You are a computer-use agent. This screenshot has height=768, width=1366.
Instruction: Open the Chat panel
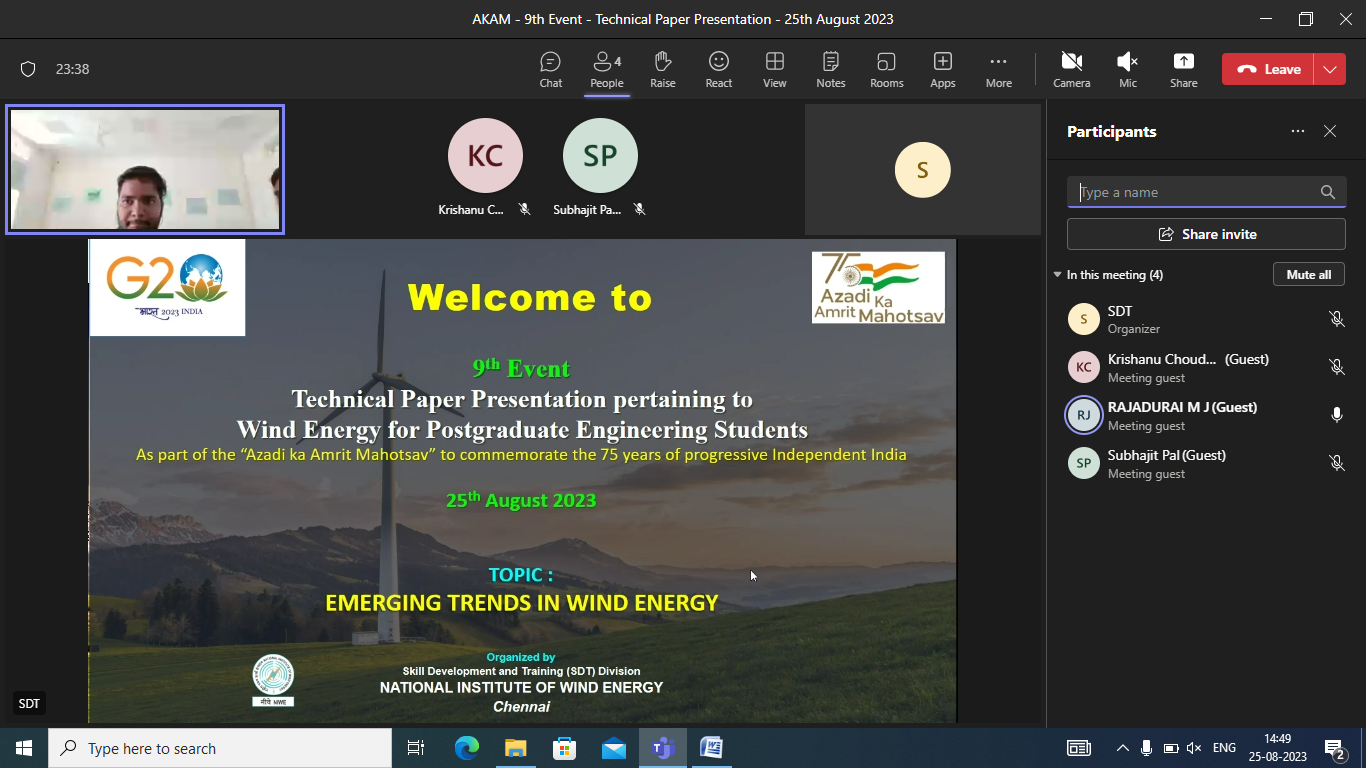tap(550, 69)
